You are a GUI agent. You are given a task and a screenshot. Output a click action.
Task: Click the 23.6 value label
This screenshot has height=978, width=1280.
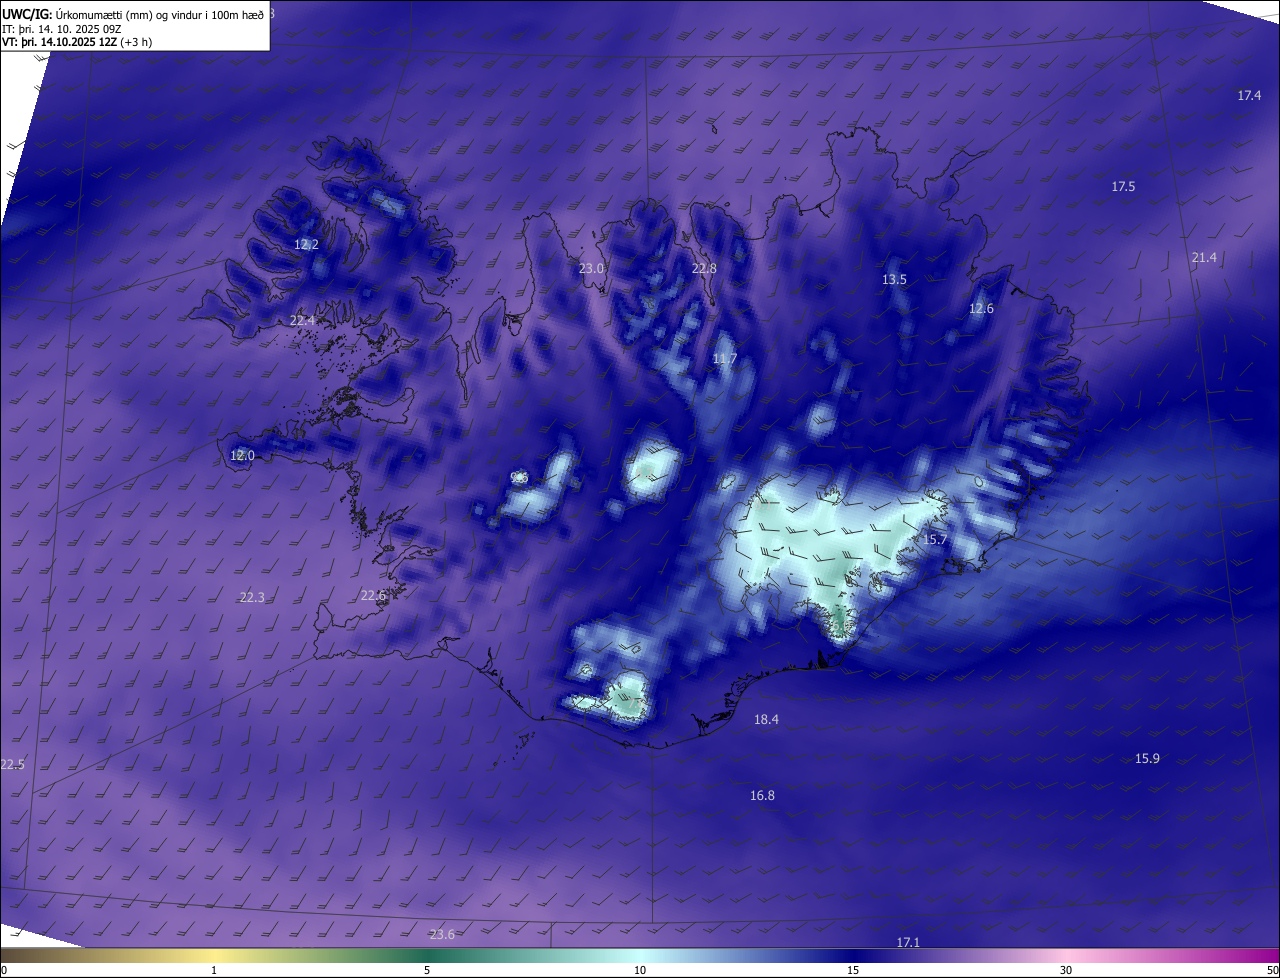(x=441, y=935)
